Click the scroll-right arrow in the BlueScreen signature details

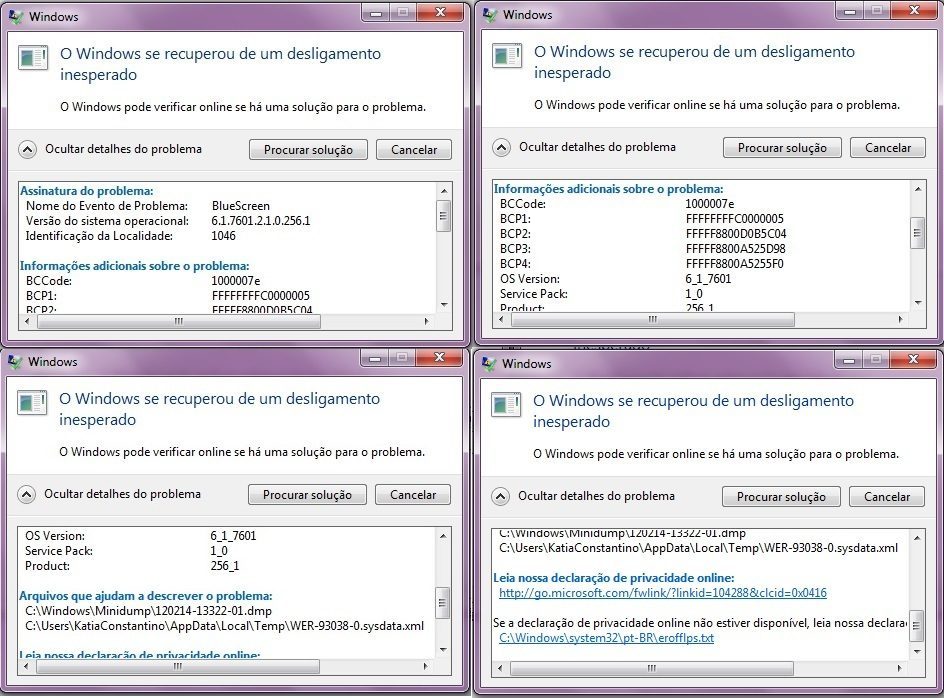426,321
